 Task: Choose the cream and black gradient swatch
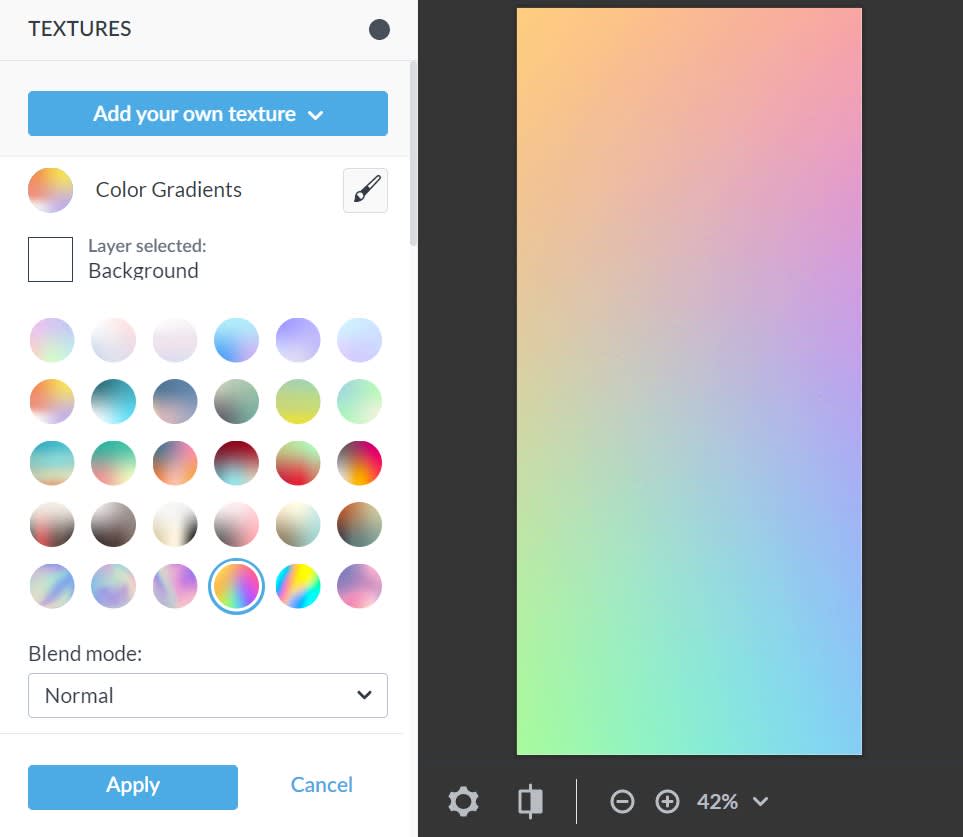pos(175,524)
